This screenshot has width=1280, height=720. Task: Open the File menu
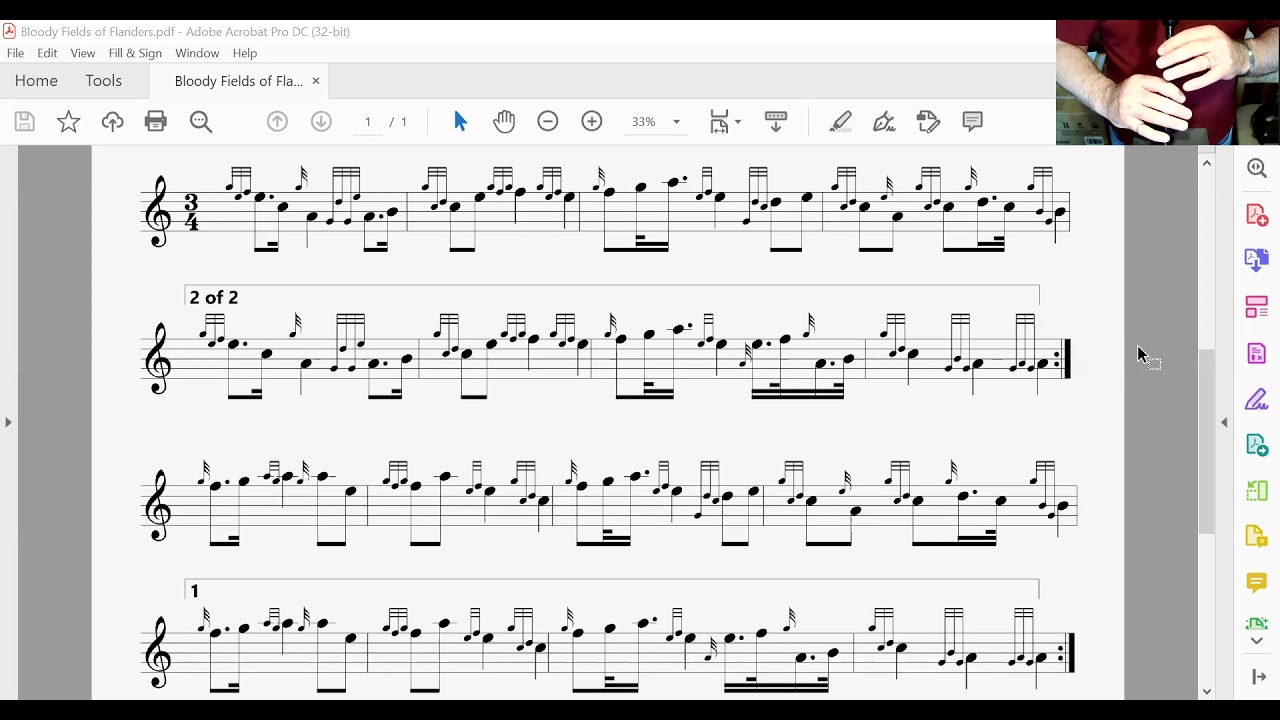(x=15, y=53)
